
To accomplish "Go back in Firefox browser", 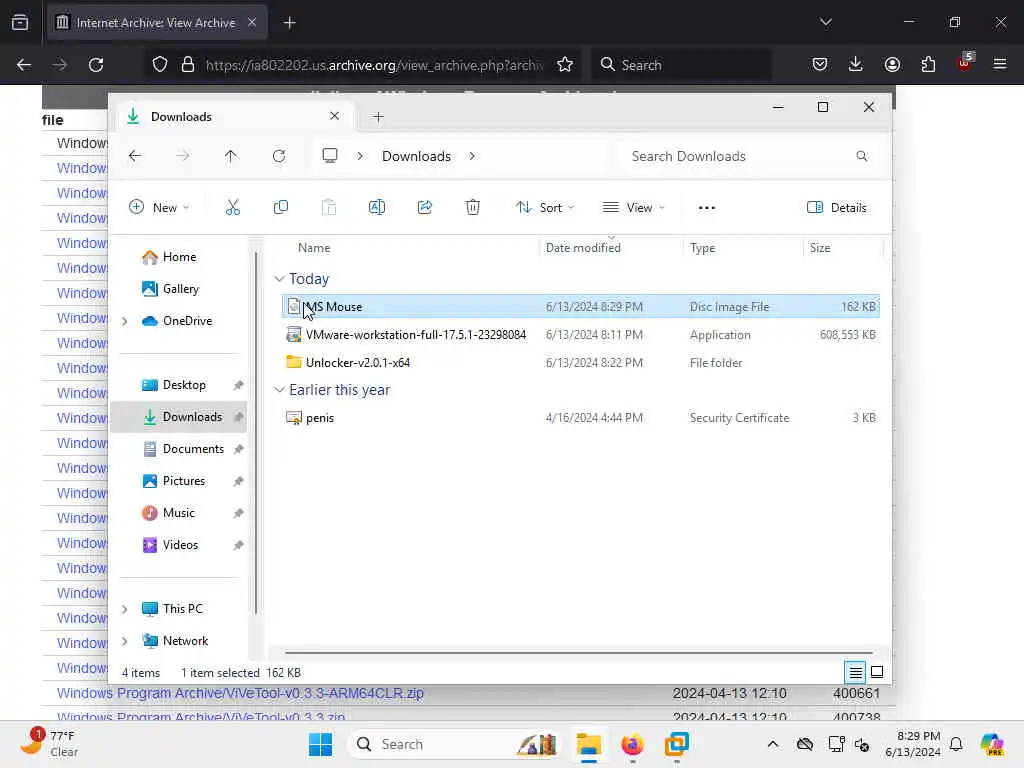I will tap(24, 65).
